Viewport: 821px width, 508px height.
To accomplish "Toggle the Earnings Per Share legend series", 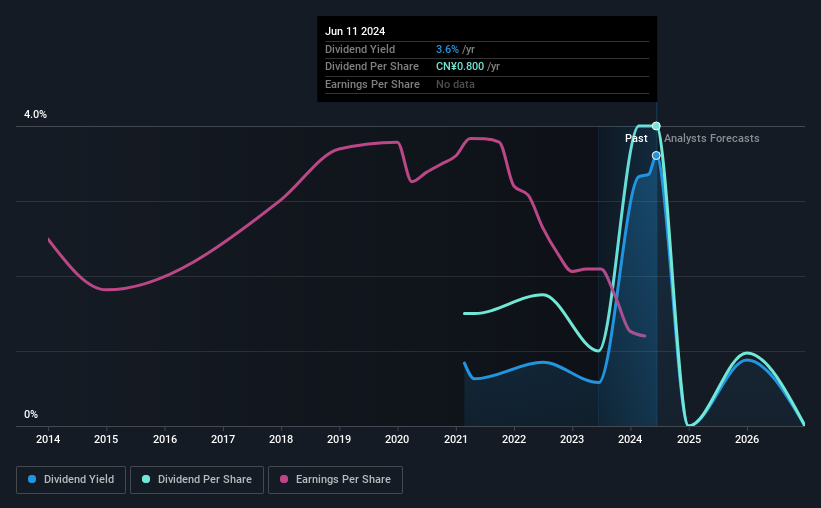I will click(x=335, y=480).
